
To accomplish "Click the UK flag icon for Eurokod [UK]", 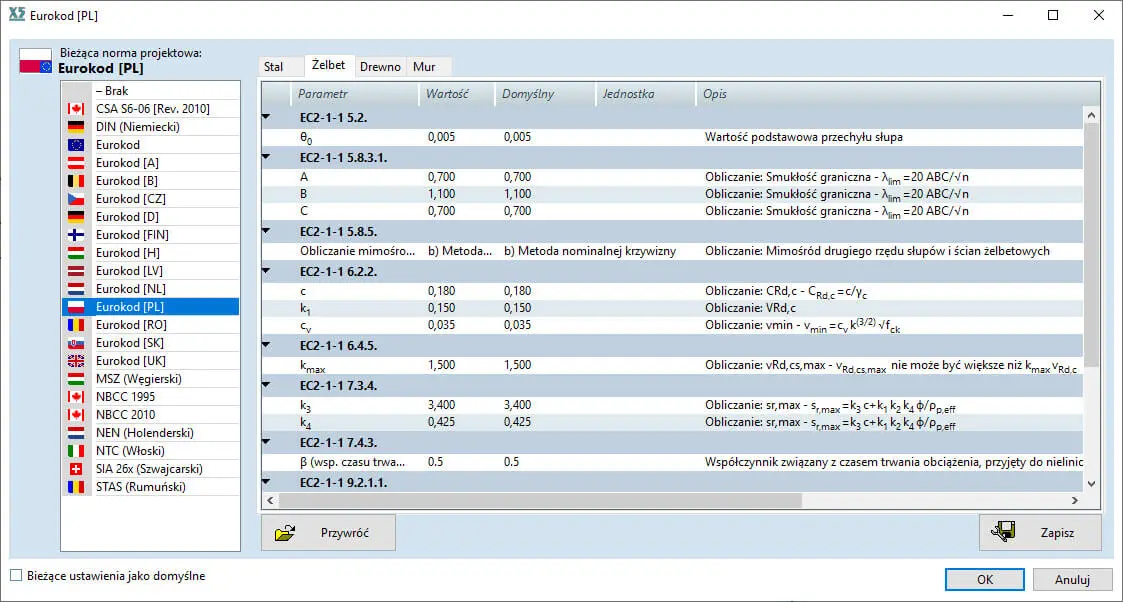I will (75, 361).
